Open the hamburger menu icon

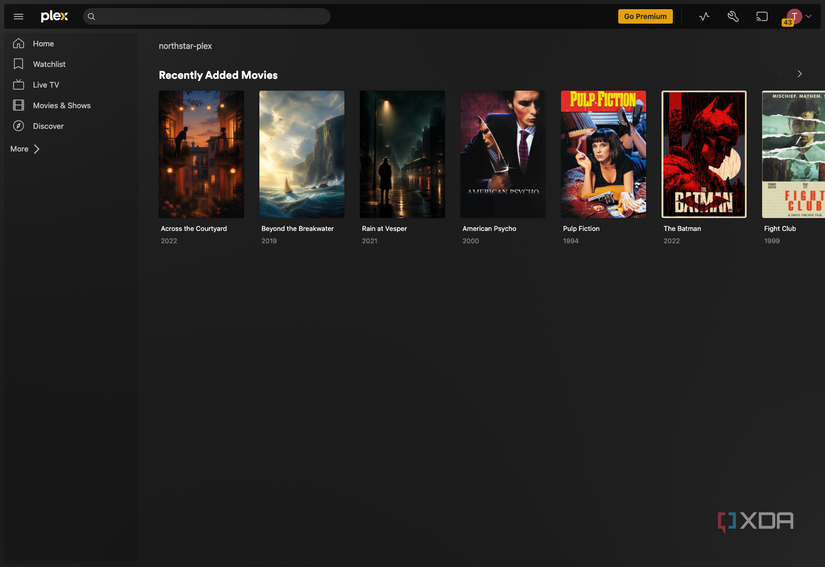tap(18, 16)
